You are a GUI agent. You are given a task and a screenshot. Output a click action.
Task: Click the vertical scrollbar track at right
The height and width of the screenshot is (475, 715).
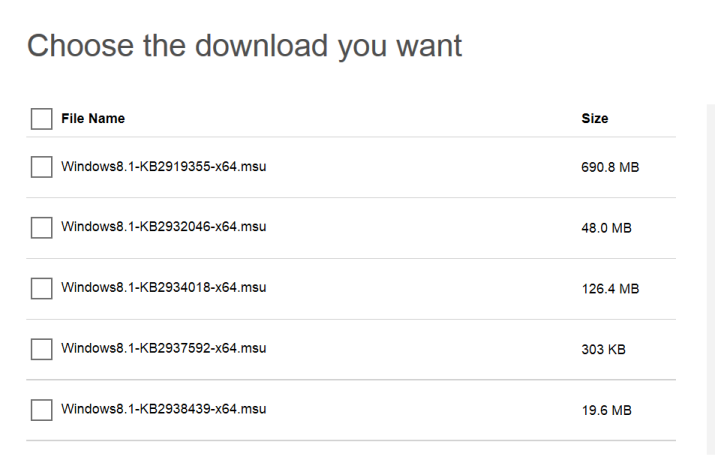(710, 279)
